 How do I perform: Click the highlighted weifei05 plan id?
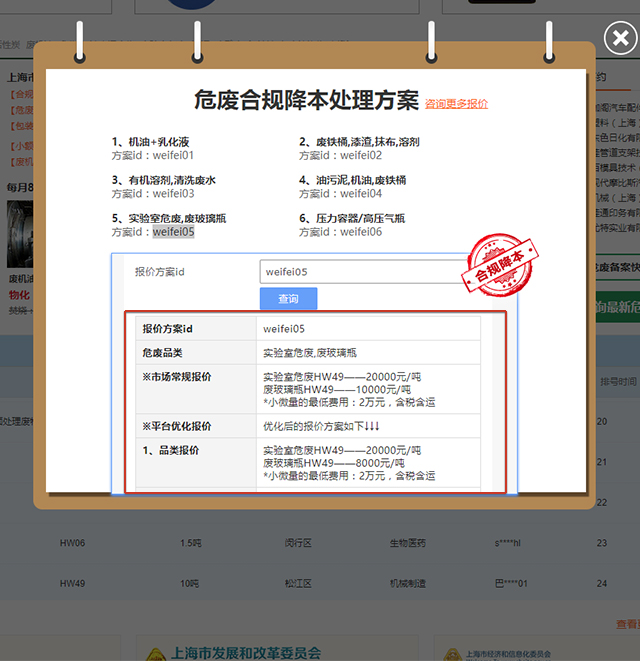point(173,232)
